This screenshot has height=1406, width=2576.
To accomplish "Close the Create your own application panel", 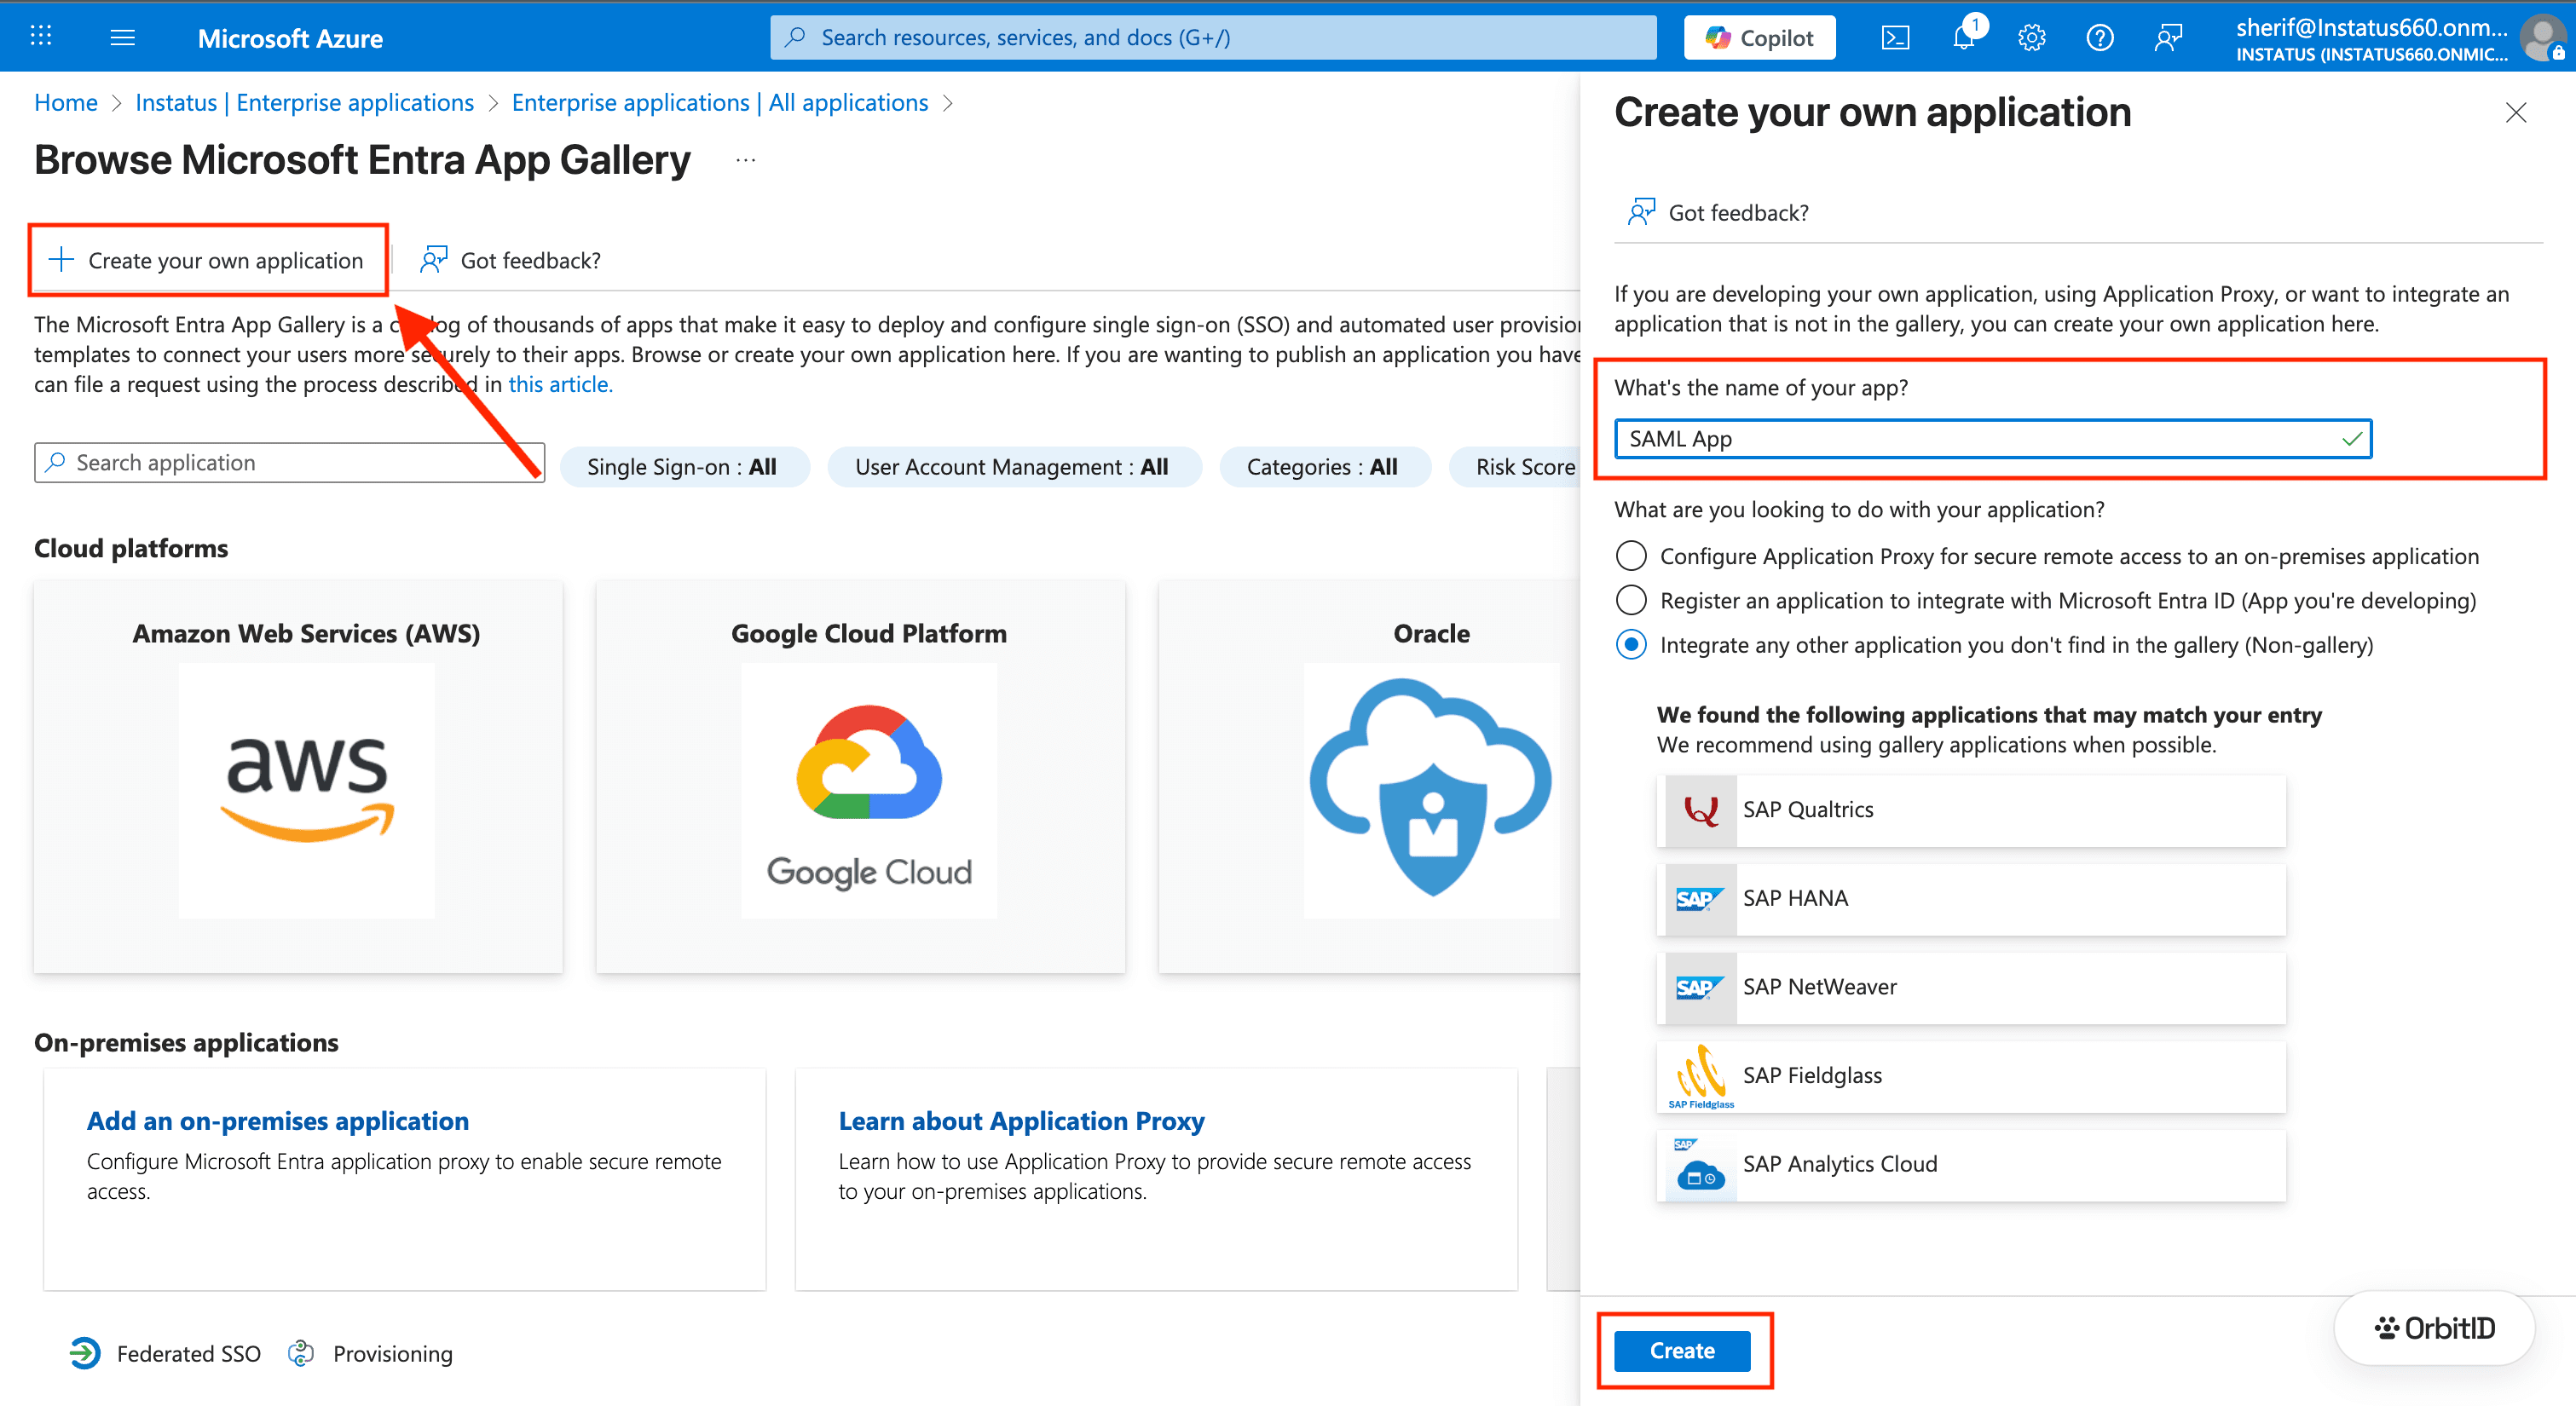I will pos(2515,113).
